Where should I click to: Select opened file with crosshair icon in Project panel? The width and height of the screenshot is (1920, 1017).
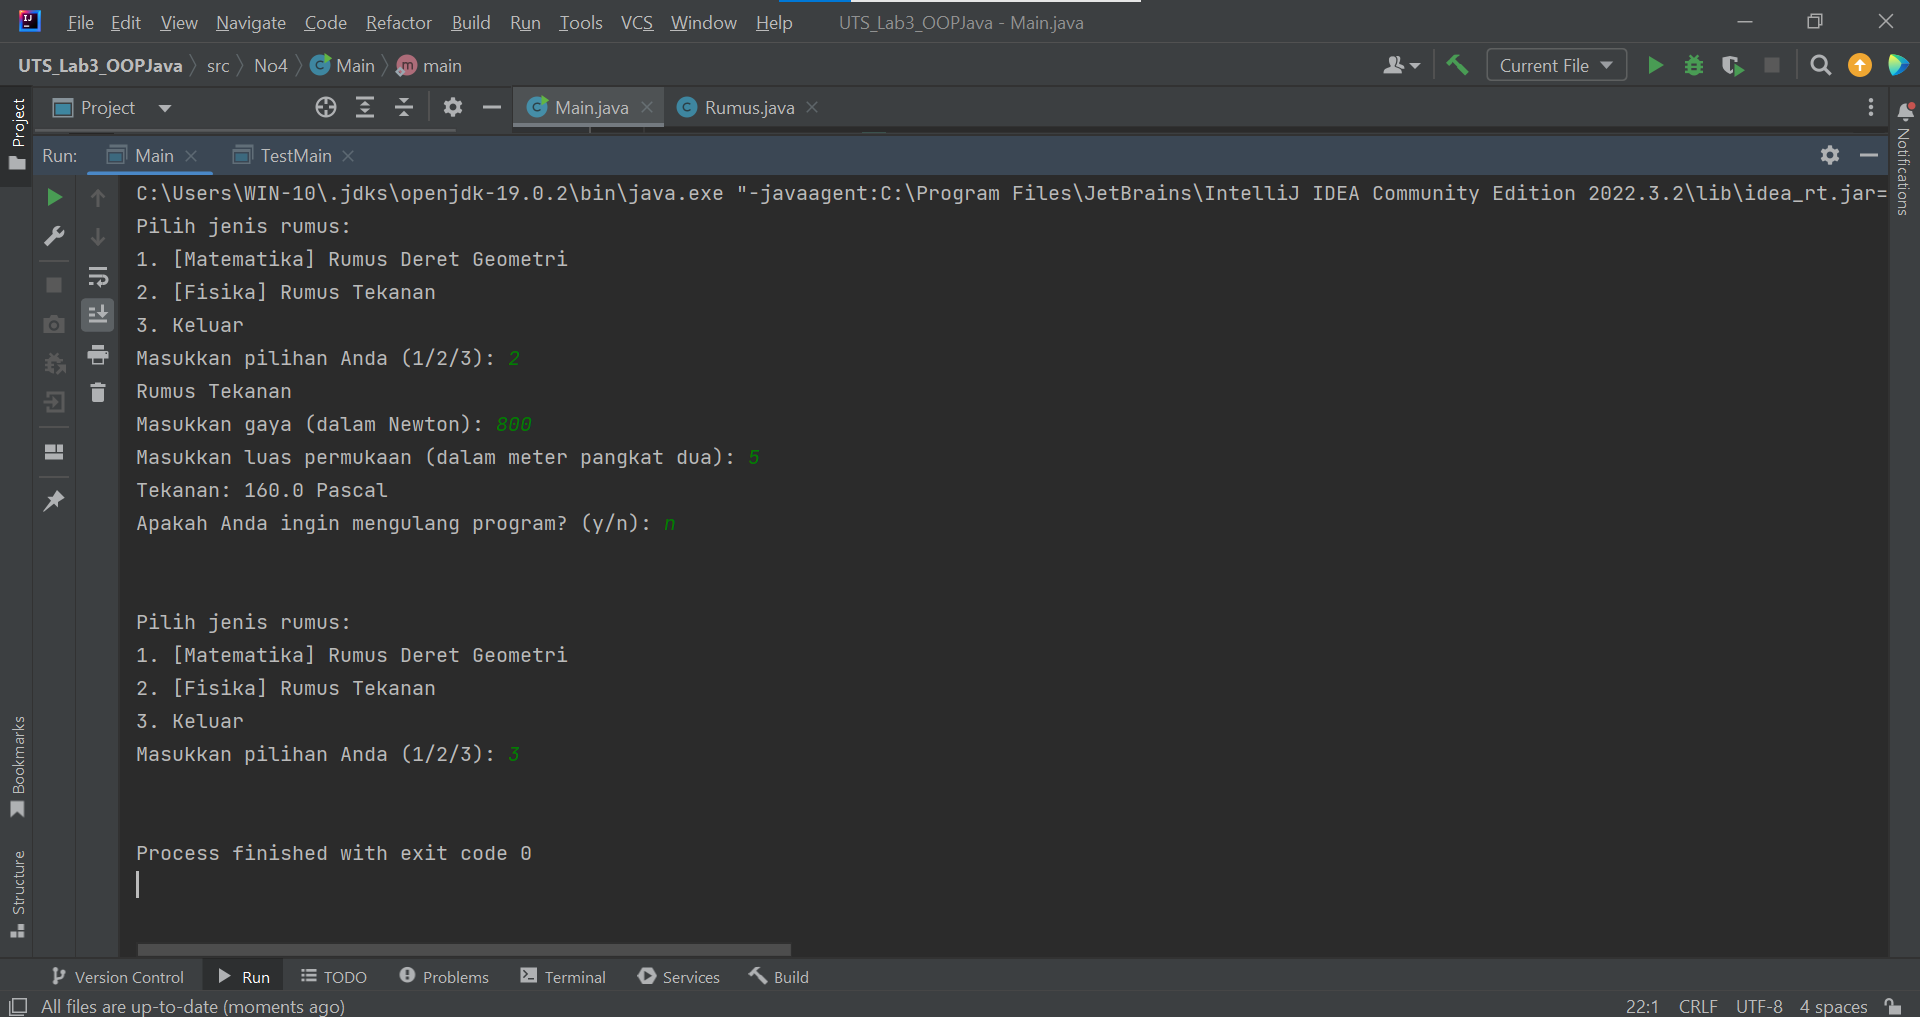(325, 107)
